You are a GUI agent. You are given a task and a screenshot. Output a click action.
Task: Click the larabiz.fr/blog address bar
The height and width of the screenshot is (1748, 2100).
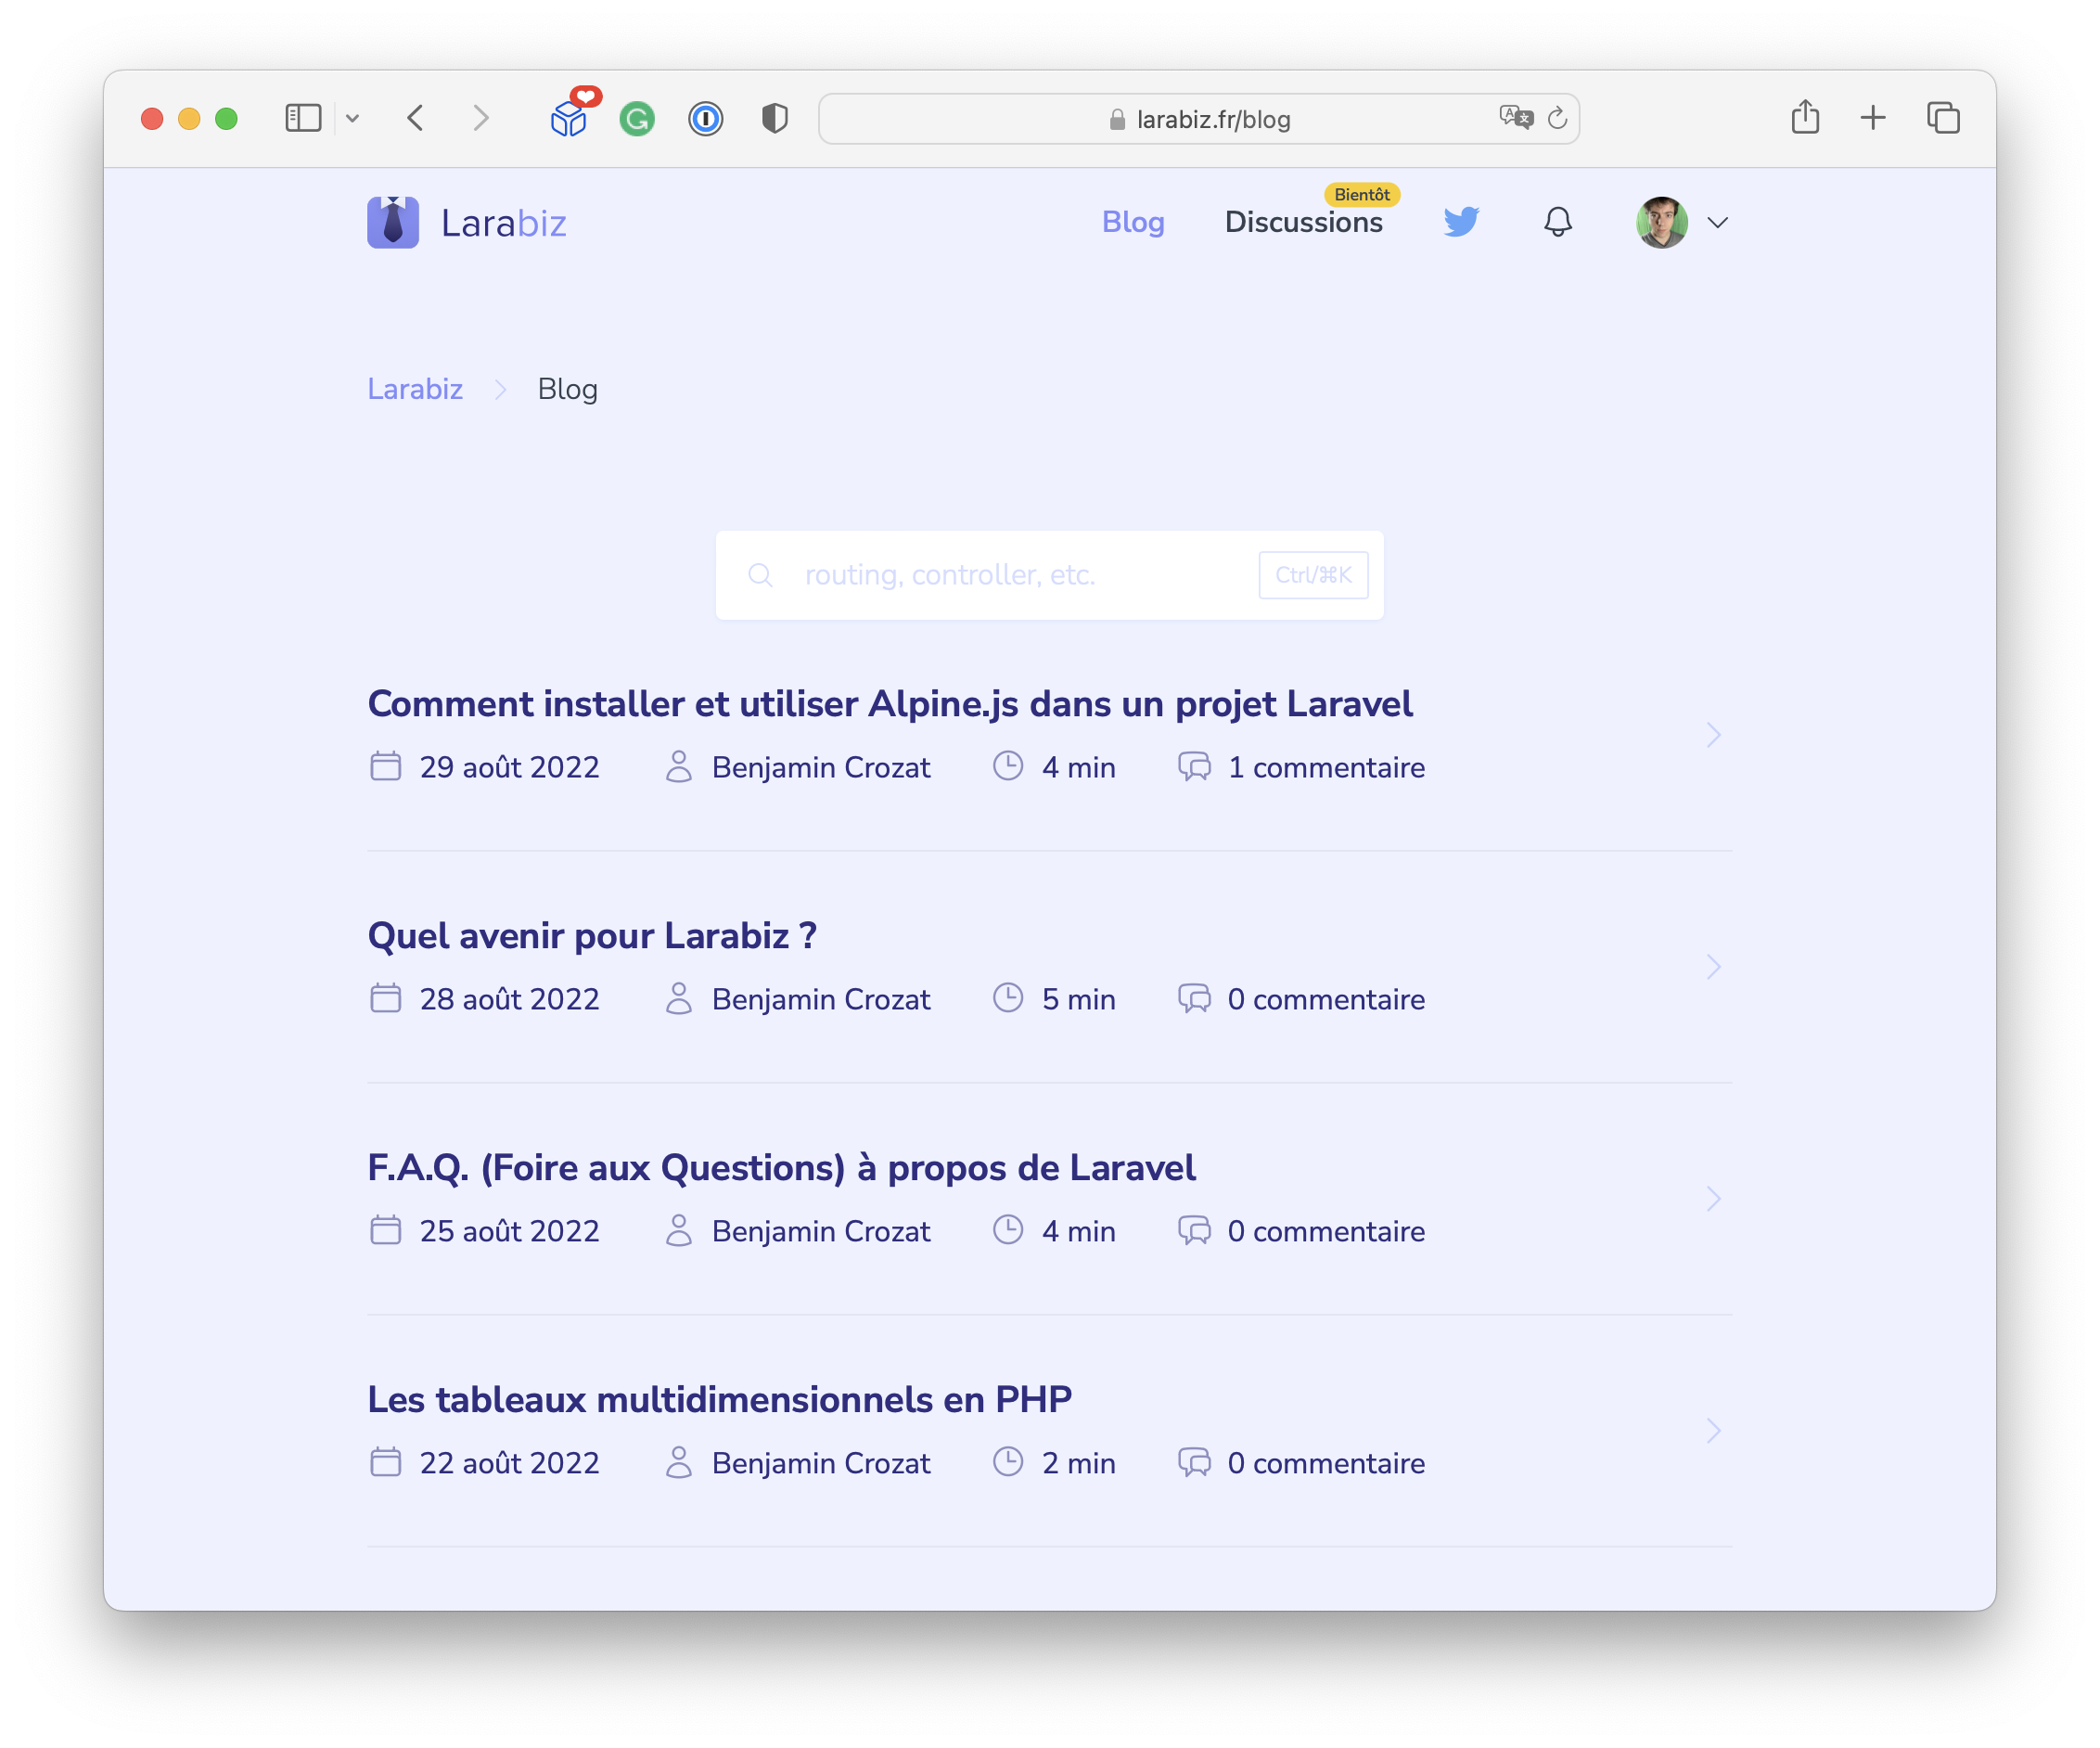1198,119
